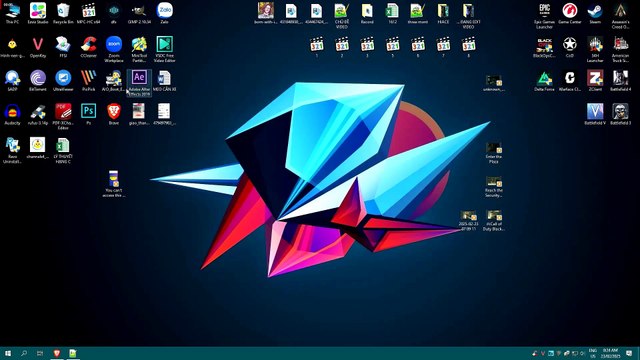Open the Windows Start menu
The width and height of the screenshot is (640, 360).
tap(8, 353)
